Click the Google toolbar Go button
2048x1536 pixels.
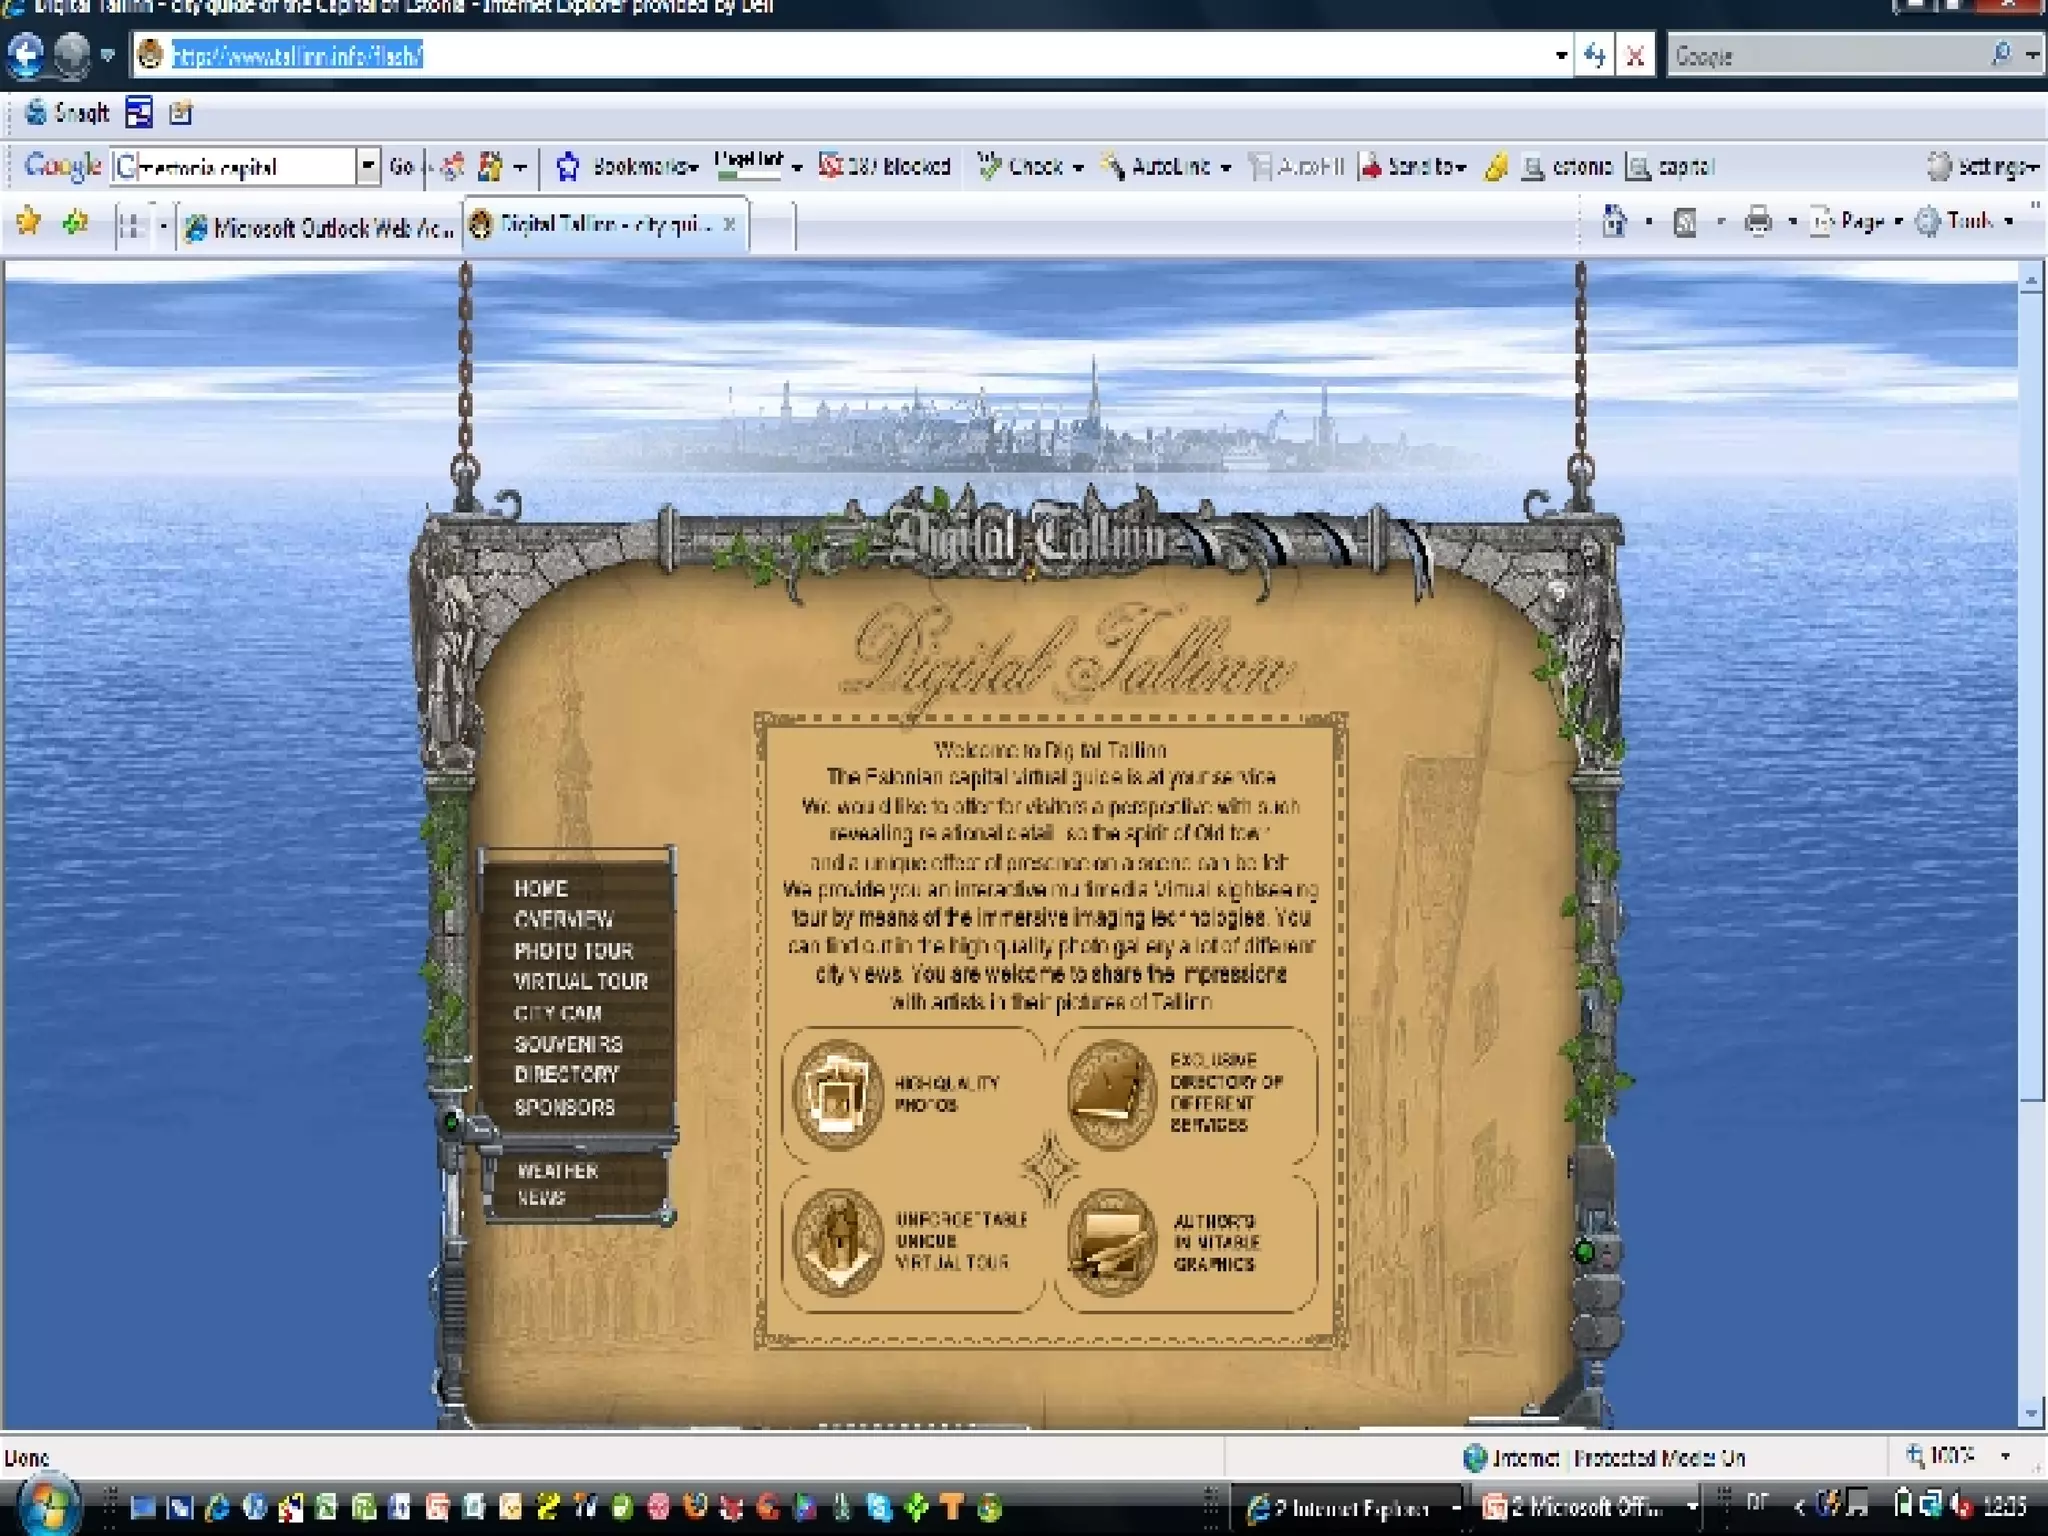(402, 166)
